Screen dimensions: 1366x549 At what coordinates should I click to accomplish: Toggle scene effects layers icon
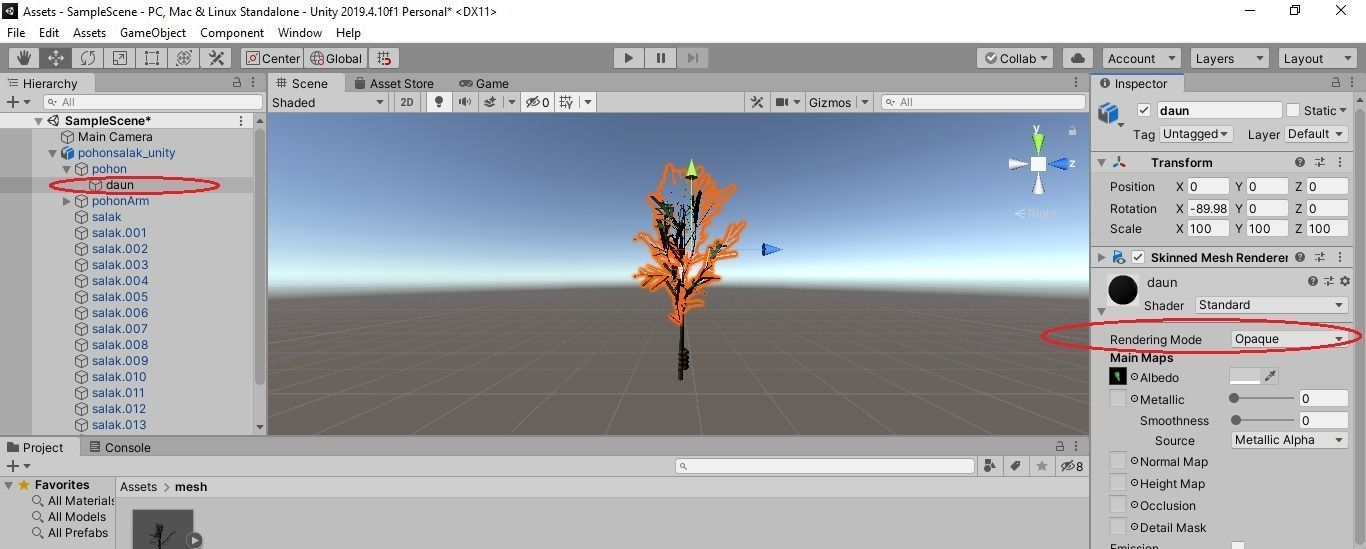pyautogui.click(x=490, y=102)
